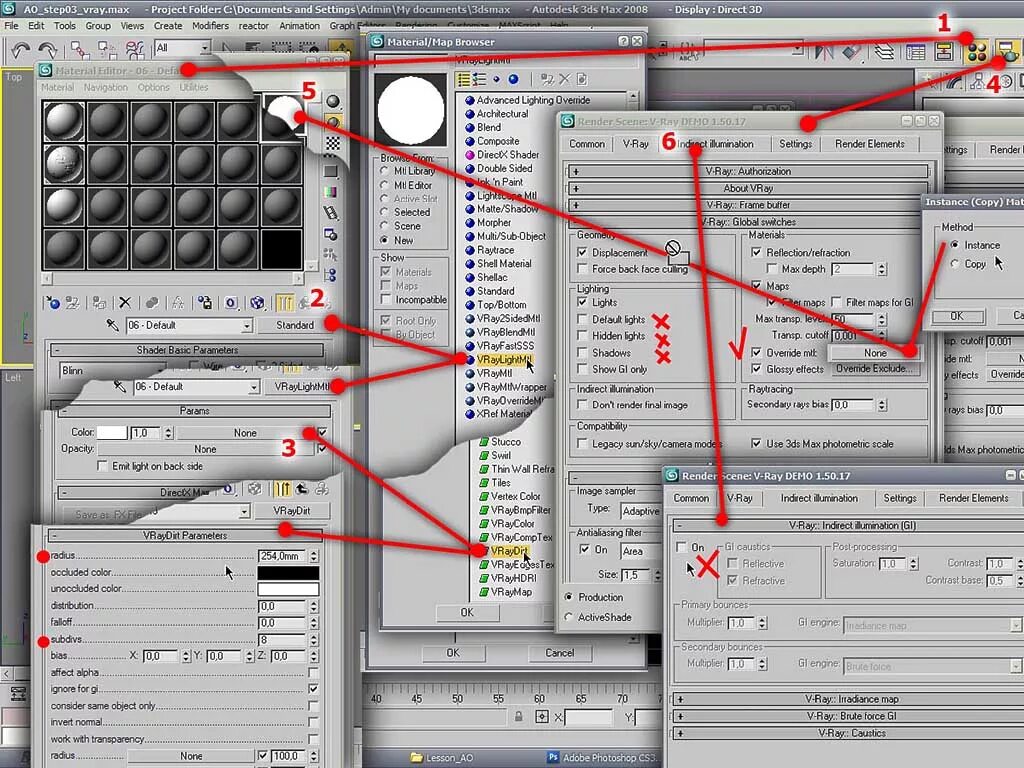This screenshot has height=768, width=1024.
Task: Click View List + Icons in Material/Map Browser
Action: (x=479, y=80)
